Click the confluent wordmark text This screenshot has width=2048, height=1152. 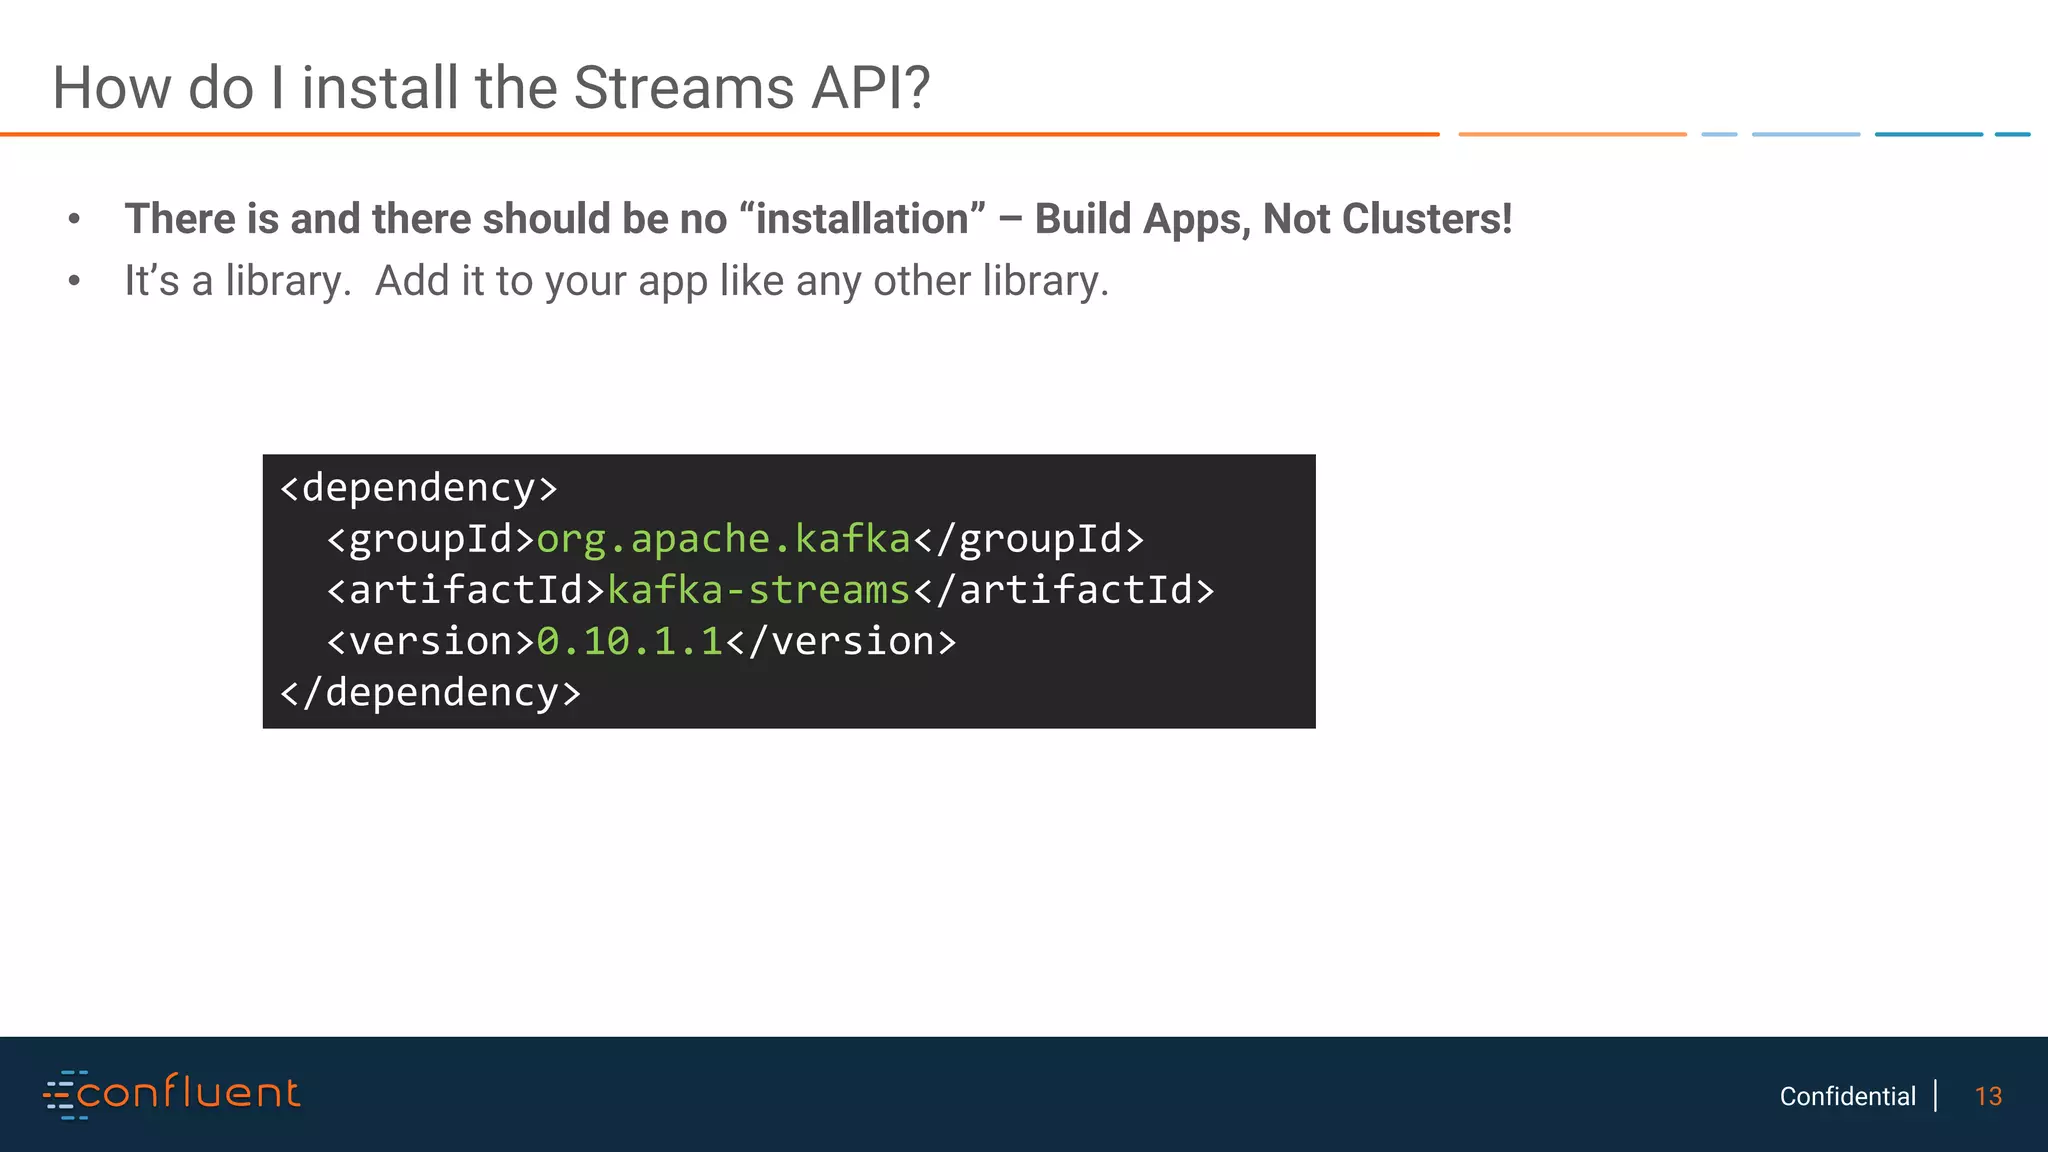pos(188,1092)
